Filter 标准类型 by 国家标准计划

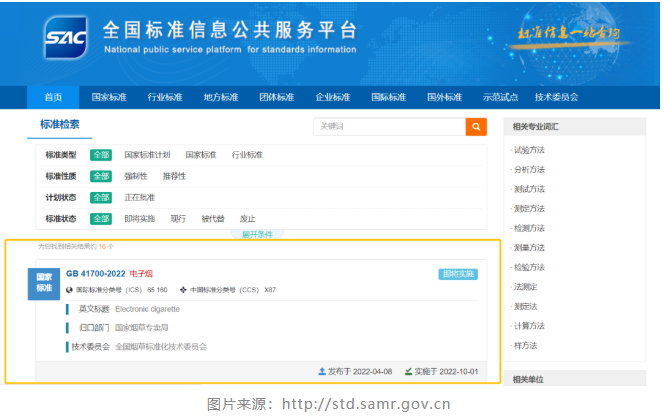[147, 155]
